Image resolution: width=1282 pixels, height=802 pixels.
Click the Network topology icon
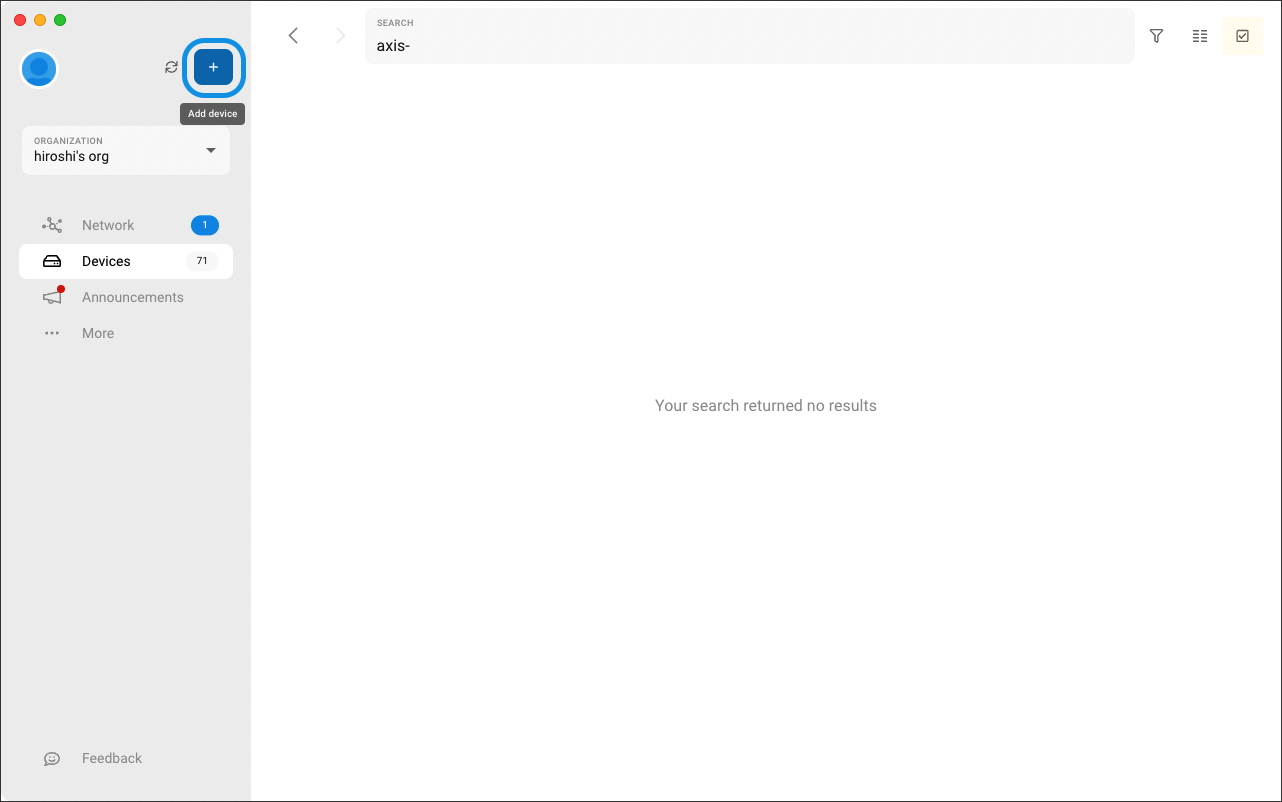point(52,225)
